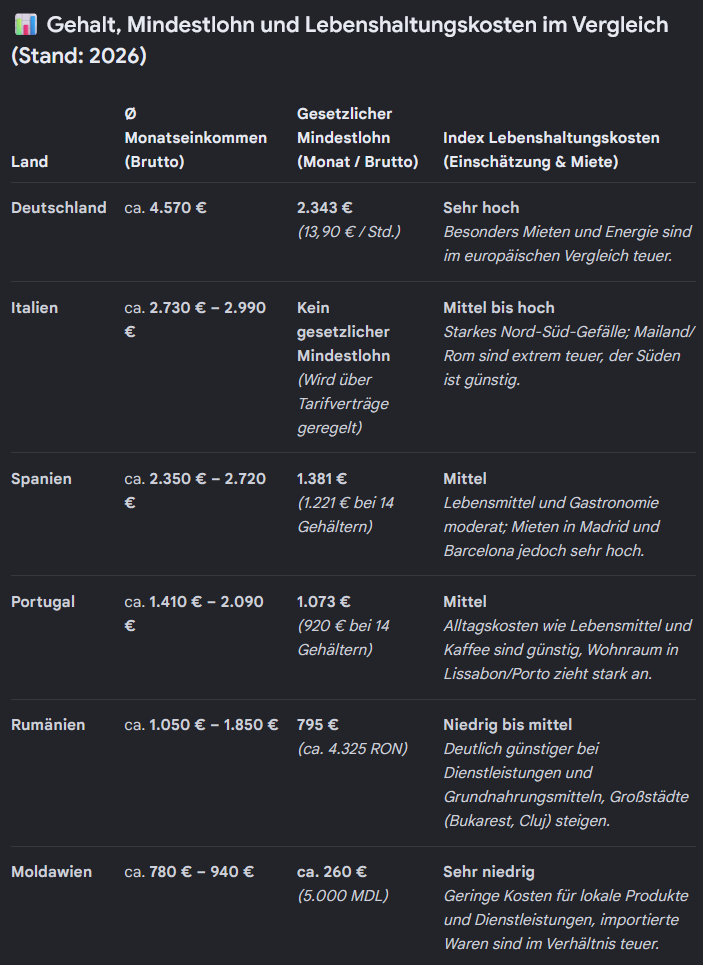Click Spain's 1.381 € minimum wage
Screen dimensions: 703x965
(x=322, y=479)
